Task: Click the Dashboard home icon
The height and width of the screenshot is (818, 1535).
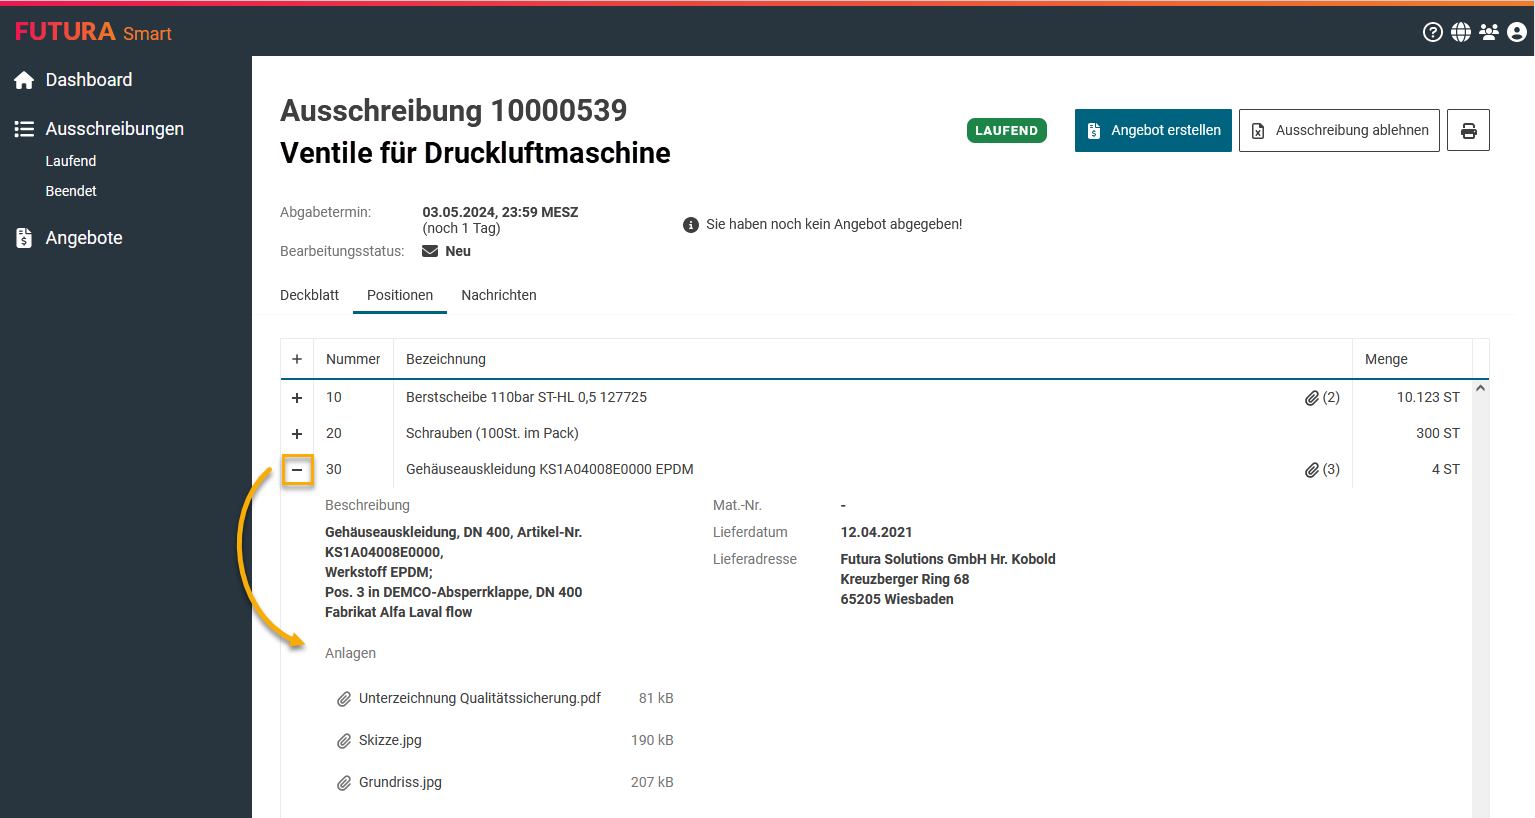Action: click(24, 80)
